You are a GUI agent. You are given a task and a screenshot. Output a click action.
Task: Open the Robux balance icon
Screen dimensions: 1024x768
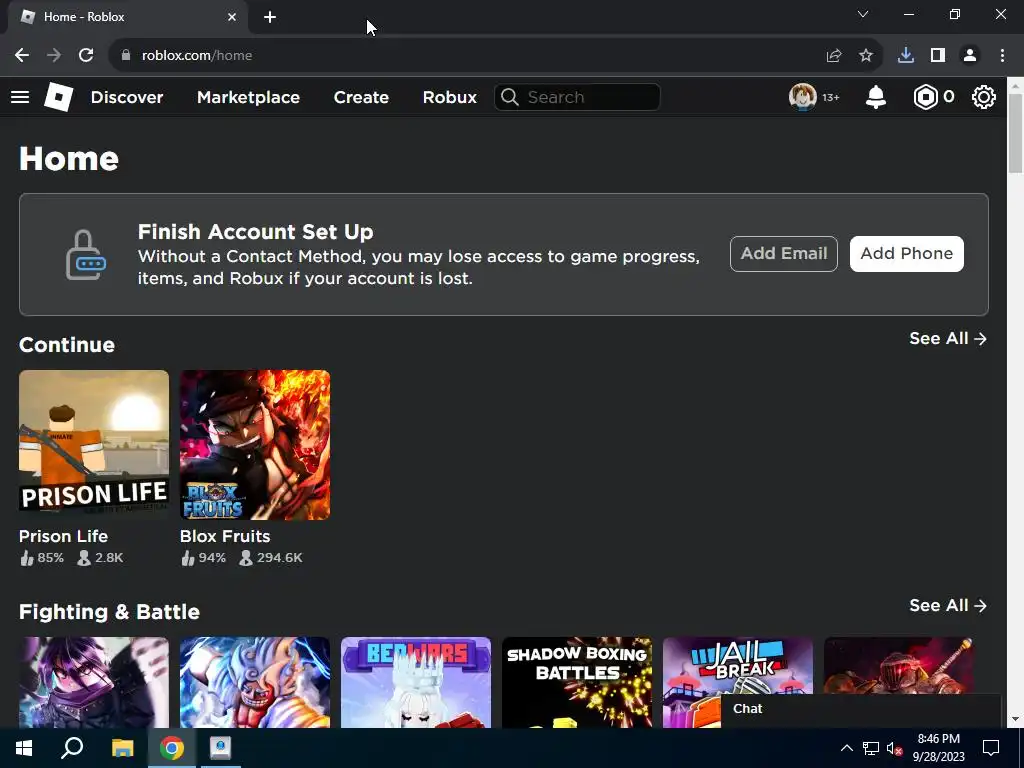pos(925,97)
